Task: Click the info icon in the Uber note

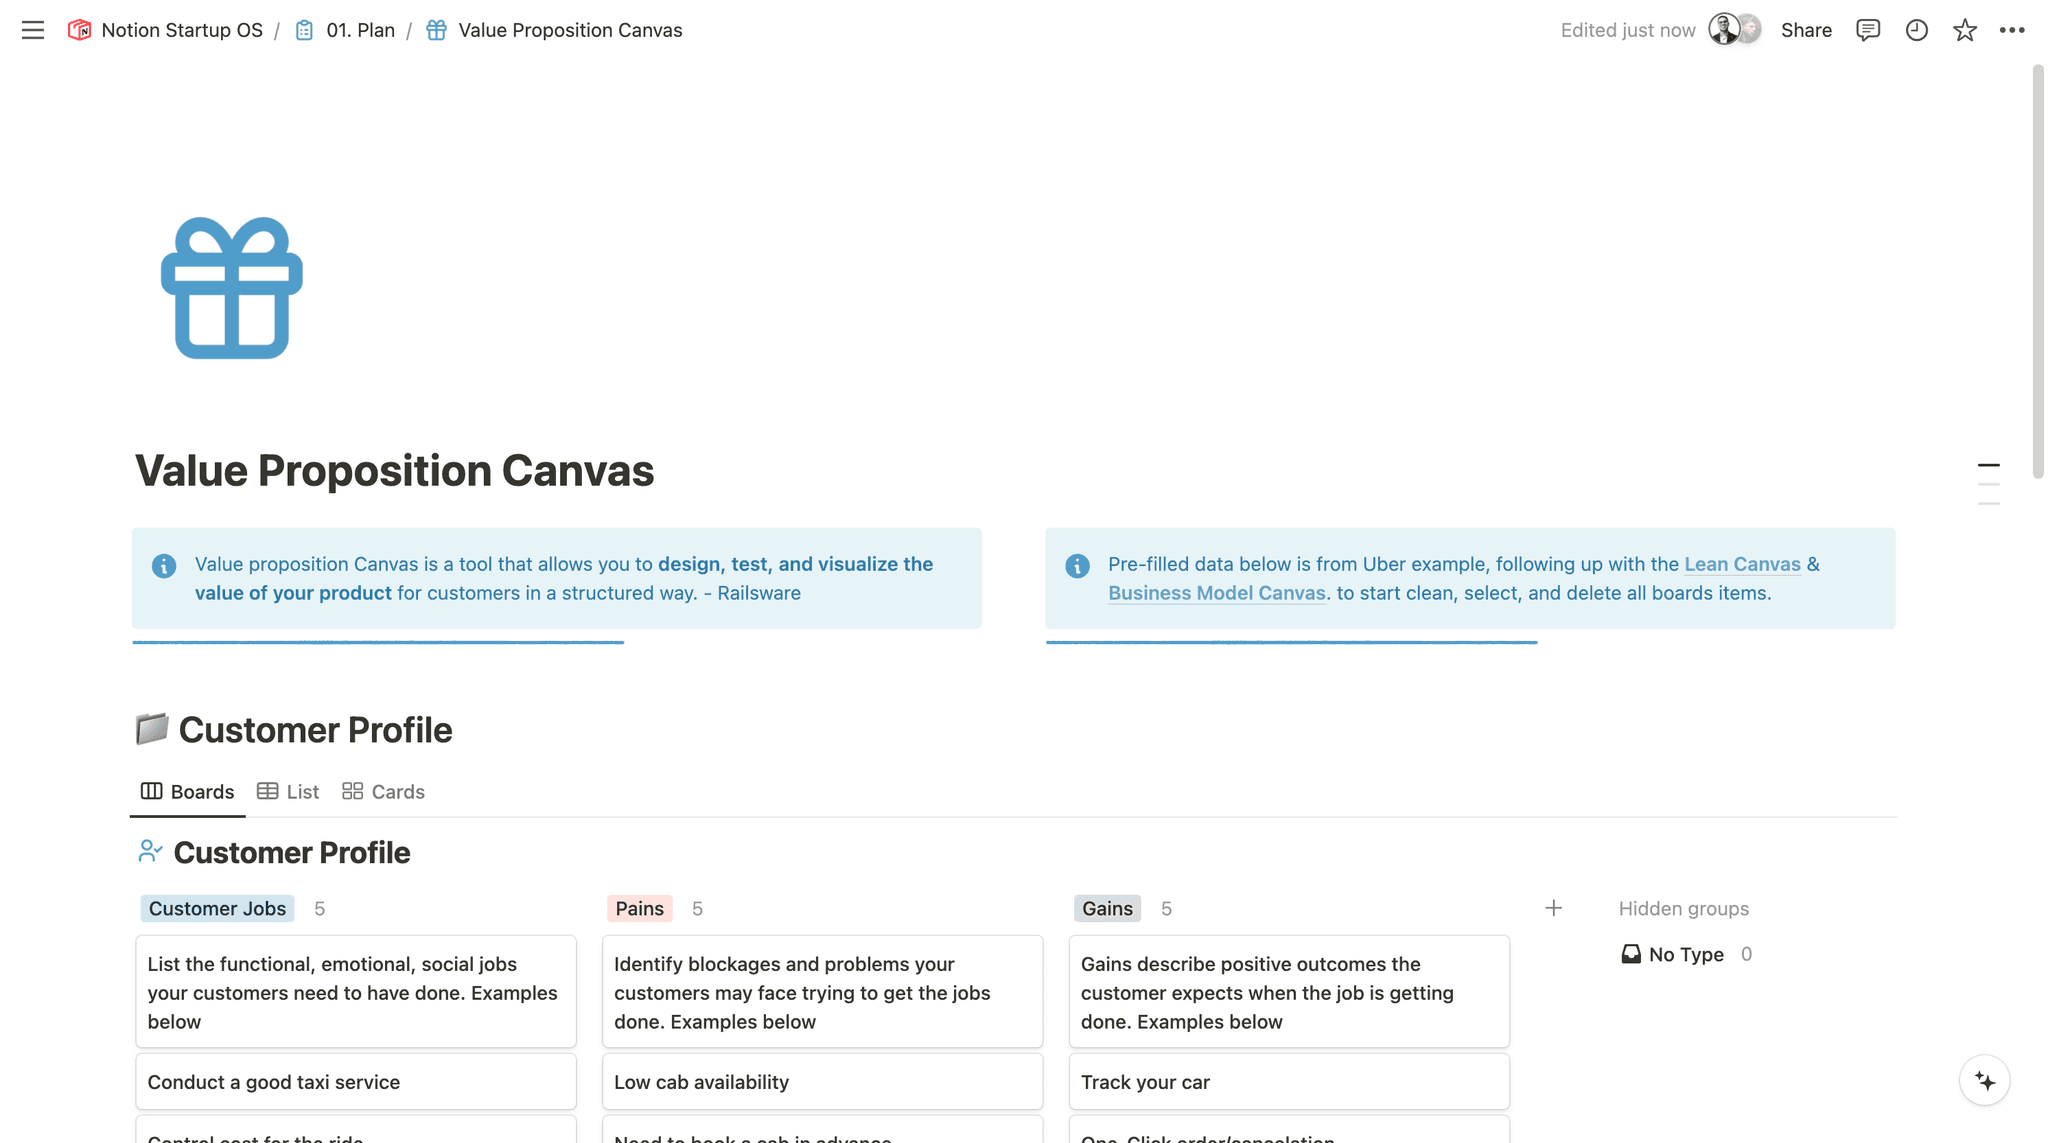Action: click(1077, 566)
